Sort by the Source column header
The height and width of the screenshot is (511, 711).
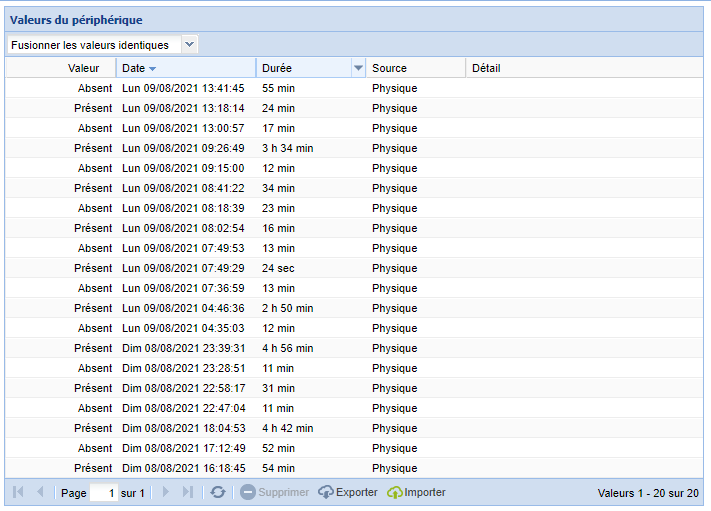(x=416, y=68)
